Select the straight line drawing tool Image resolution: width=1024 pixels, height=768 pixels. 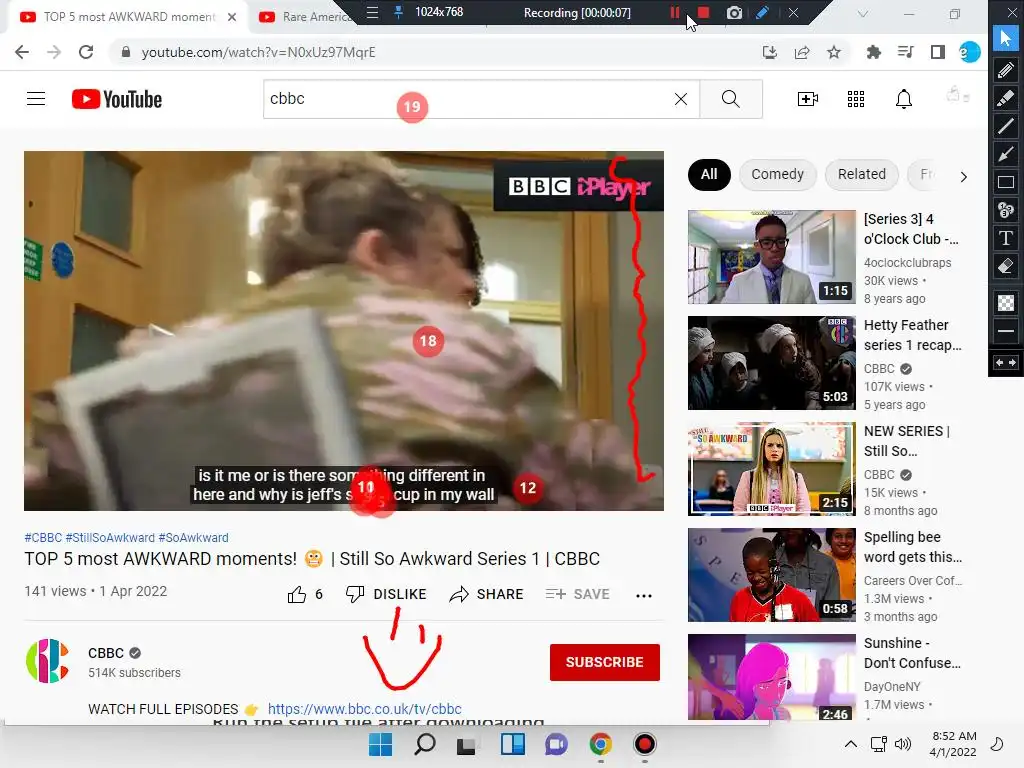pos(1006,125)
